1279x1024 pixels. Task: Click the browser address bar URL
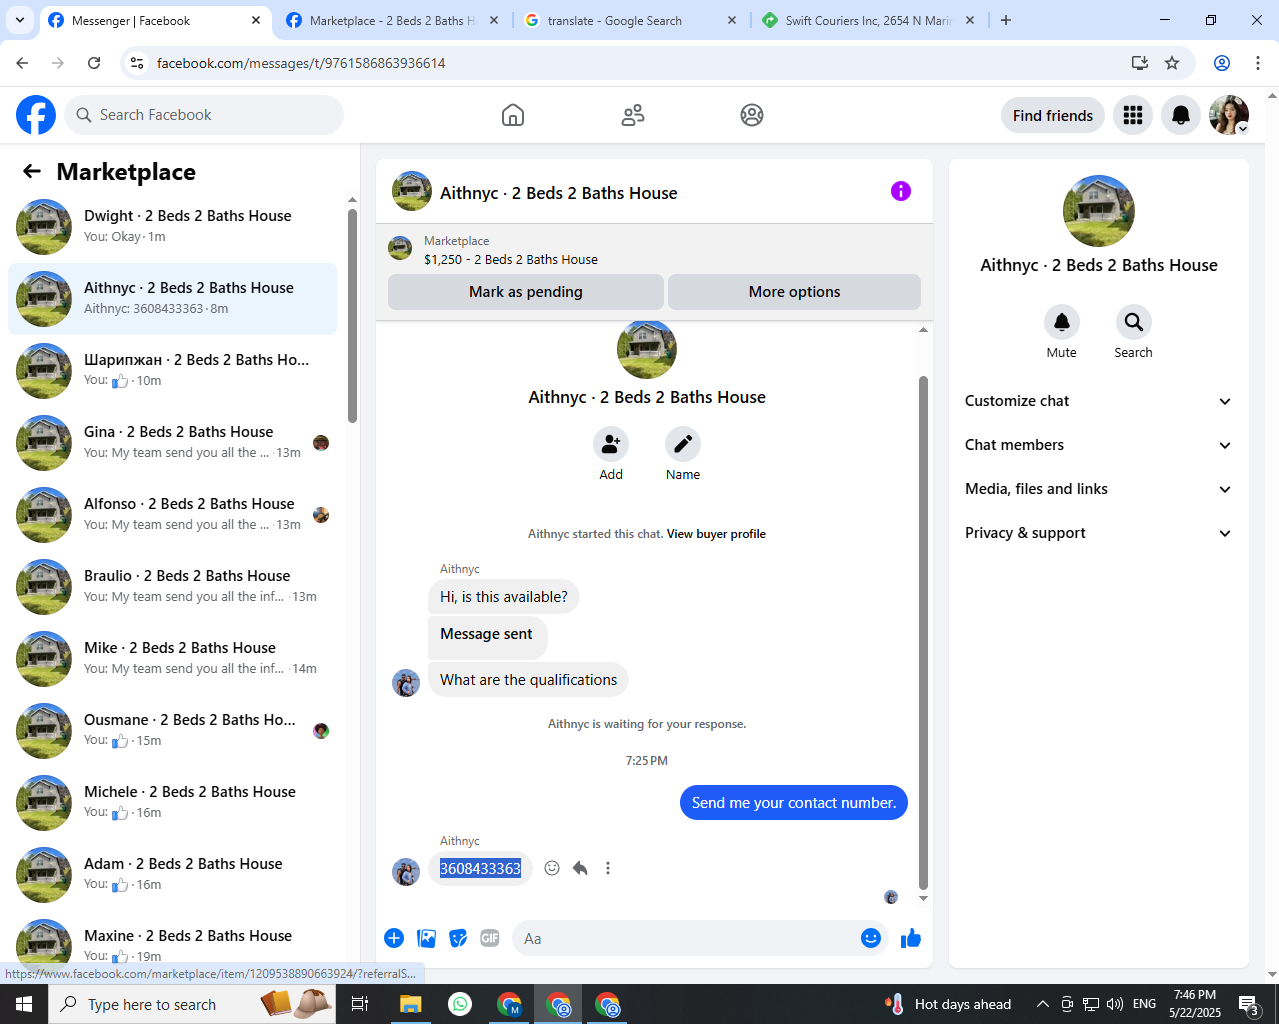(301, 63)
